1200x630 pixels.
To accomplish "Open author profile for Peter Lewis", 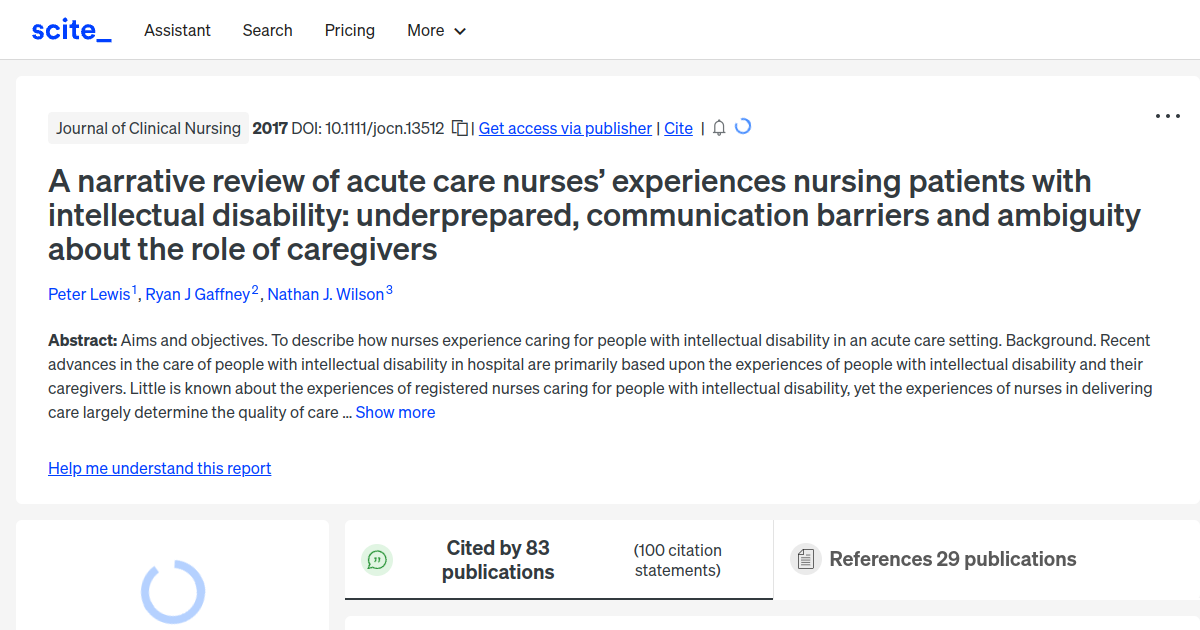I will [x=87, y=294].
